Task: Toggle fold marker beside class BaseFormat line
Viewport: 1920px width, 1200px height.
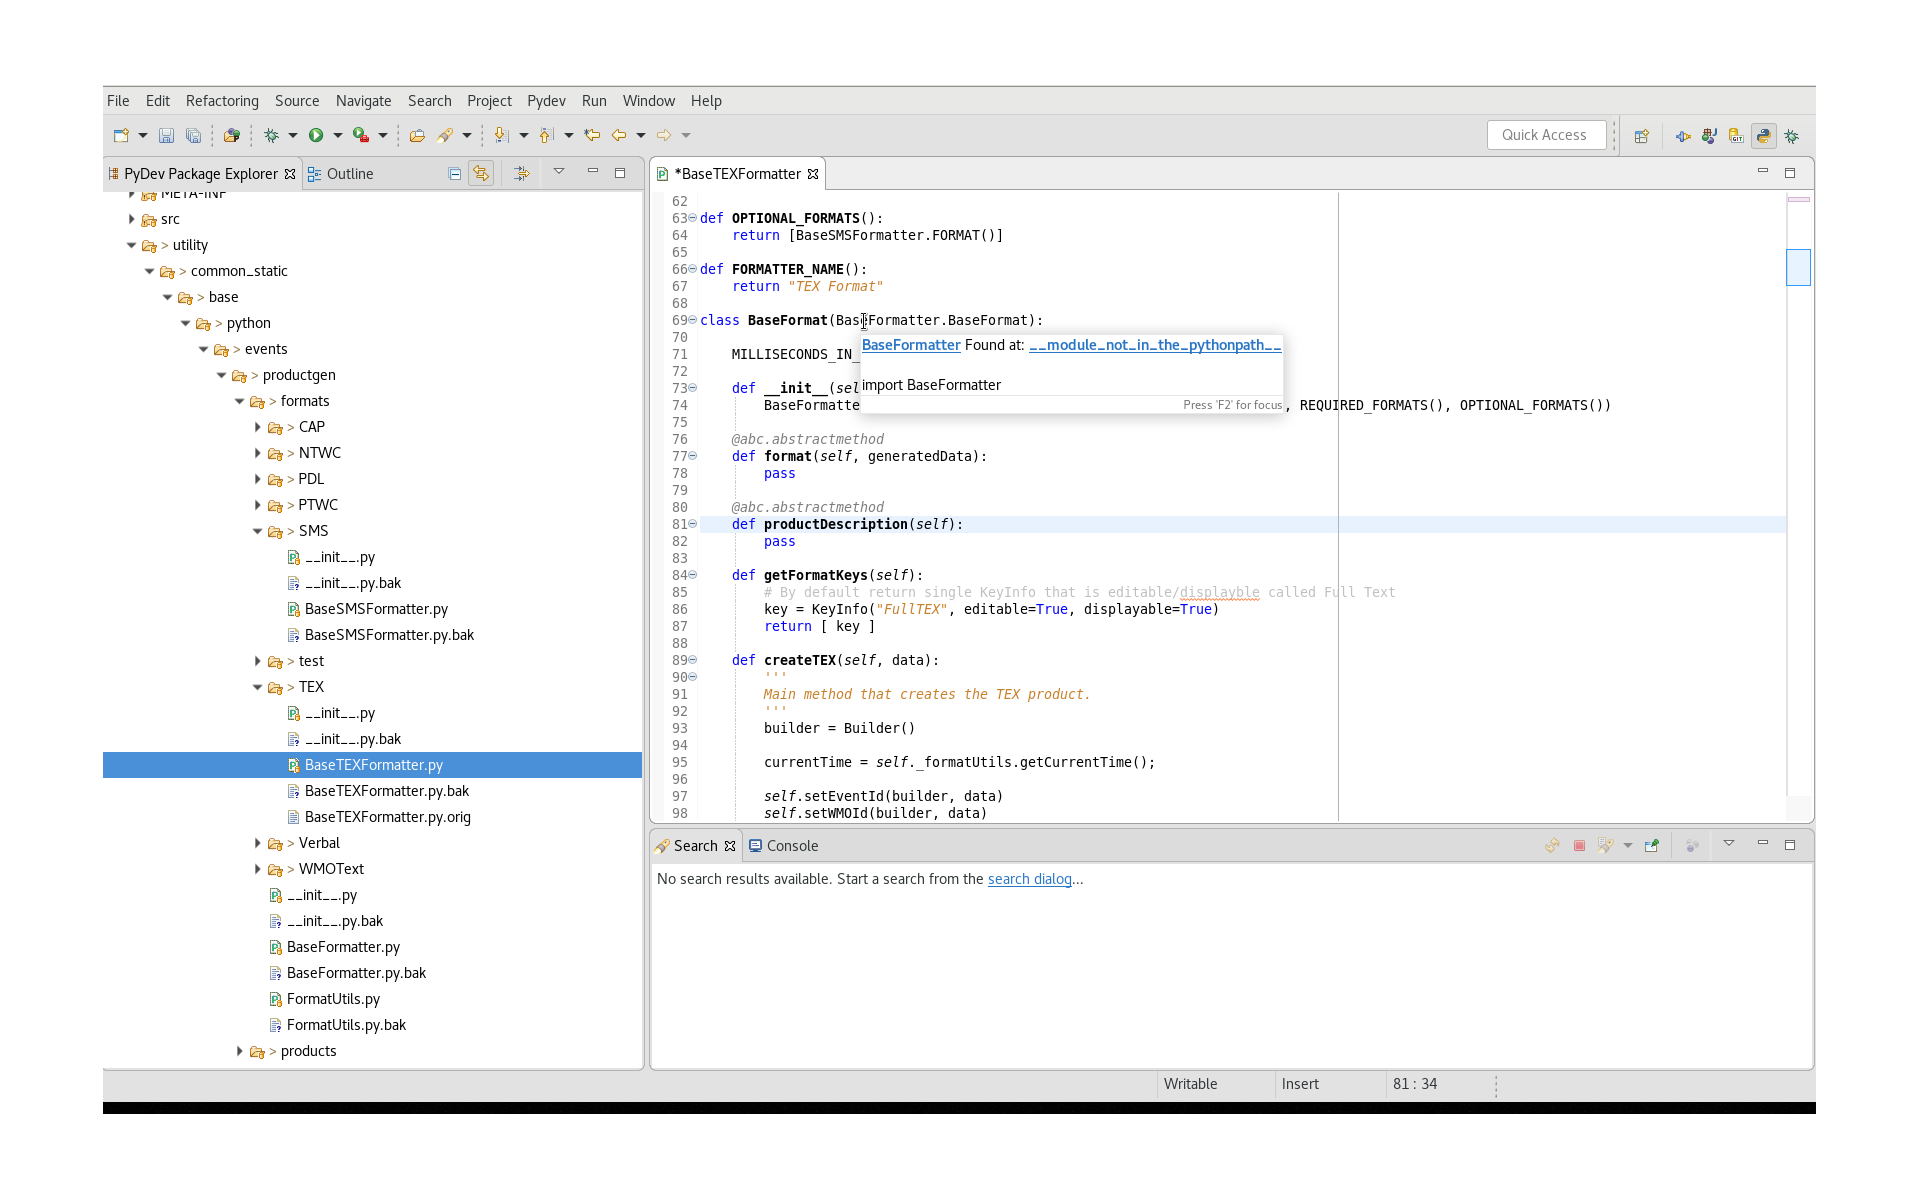Action: point(692,320)
